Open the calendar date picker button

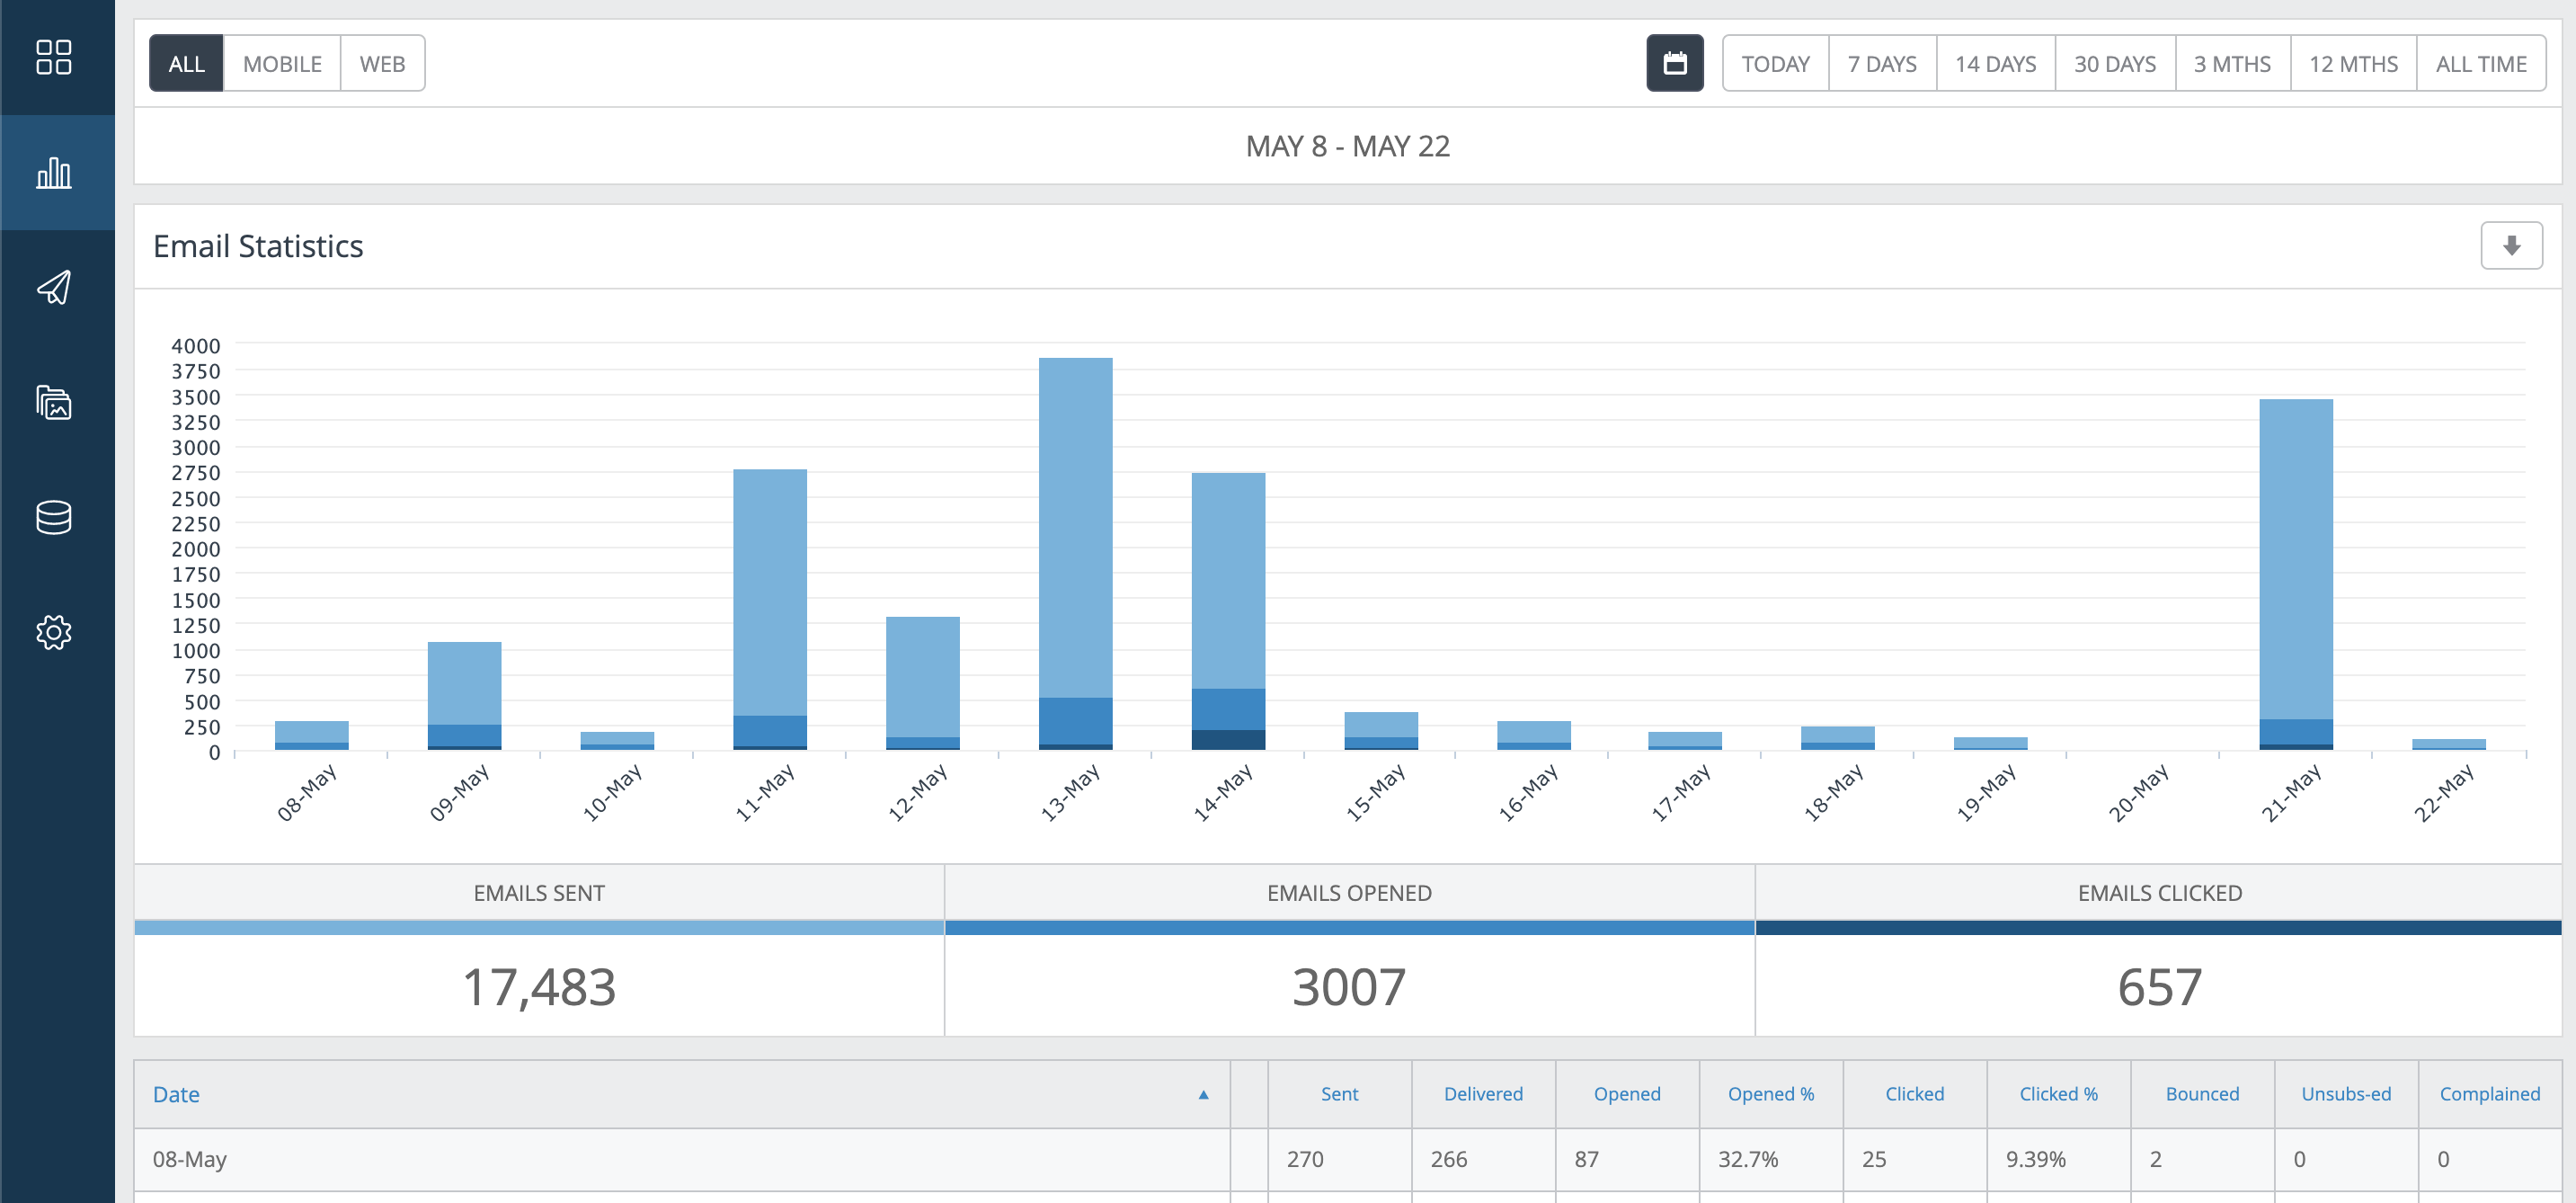point(1674,64)
